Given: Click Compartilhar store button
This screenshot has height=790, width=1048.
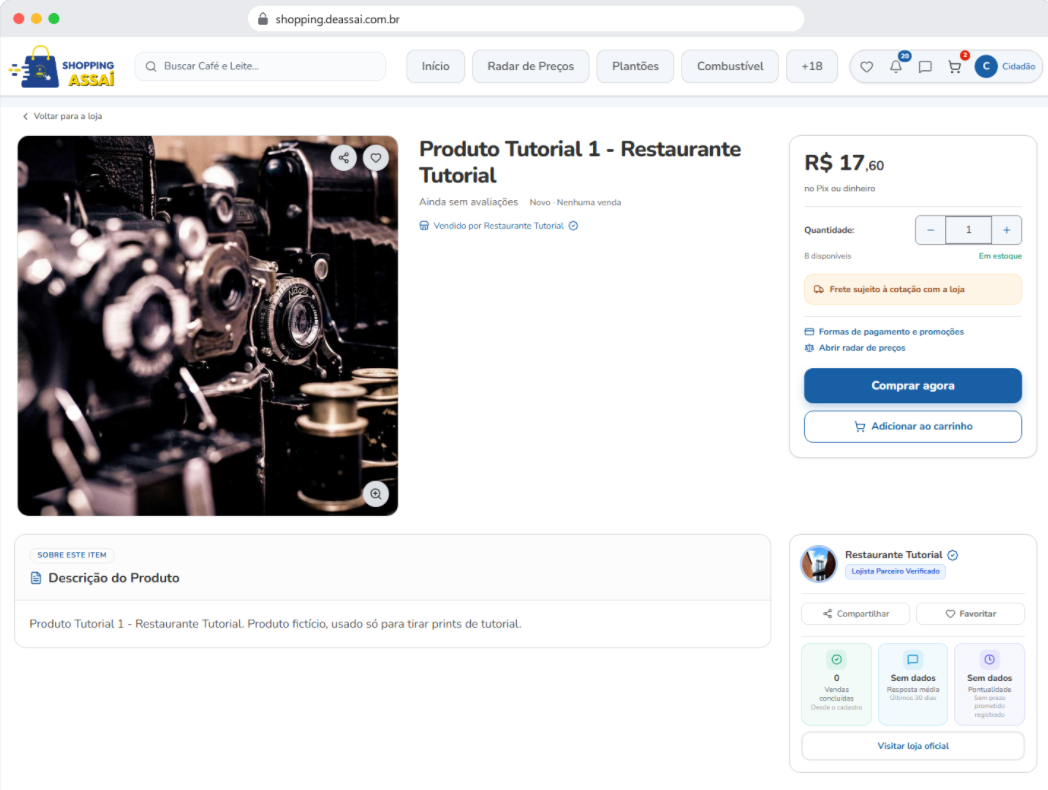Looking at the screenshot, I should coord(856,614).
